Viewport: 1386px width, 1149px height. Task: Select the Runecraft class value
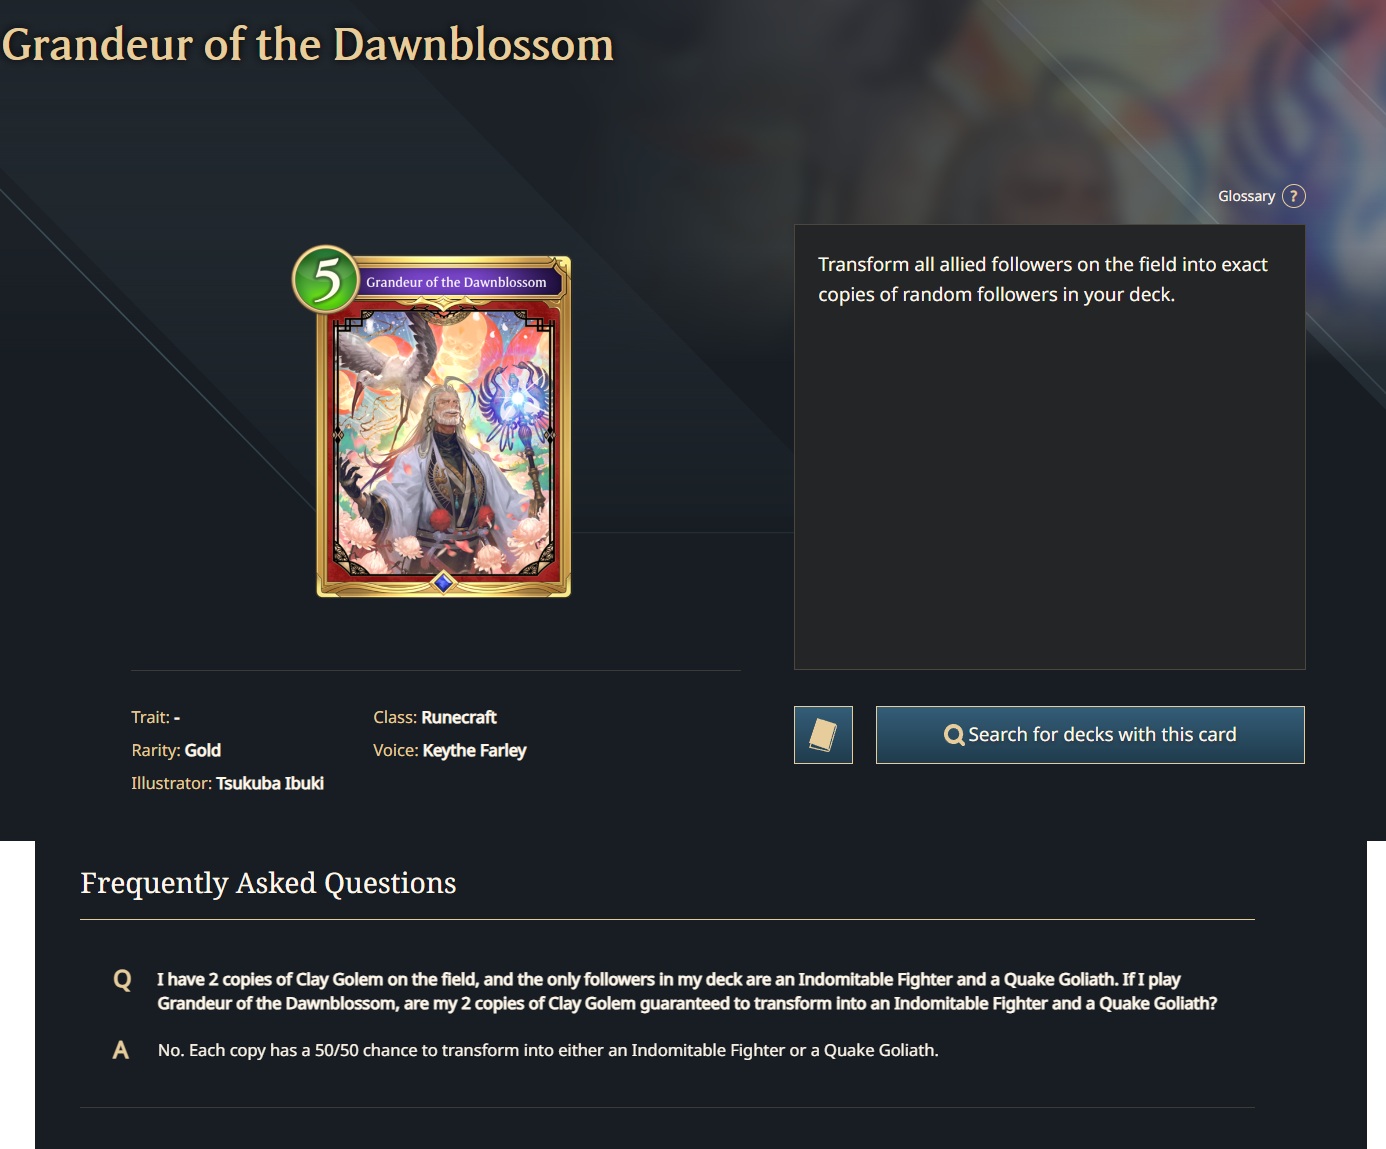click(459, 717)
